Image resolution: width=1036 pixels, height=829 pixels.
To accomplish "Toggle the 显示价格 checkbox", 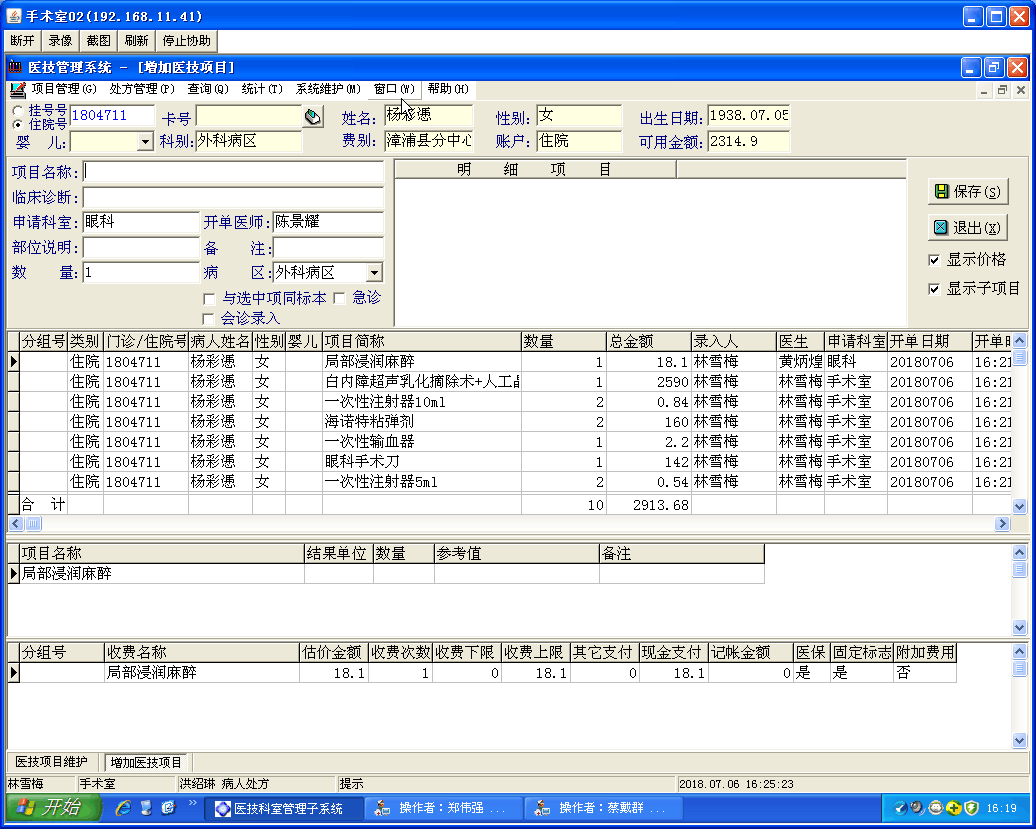I will click(x=934, y=260).
